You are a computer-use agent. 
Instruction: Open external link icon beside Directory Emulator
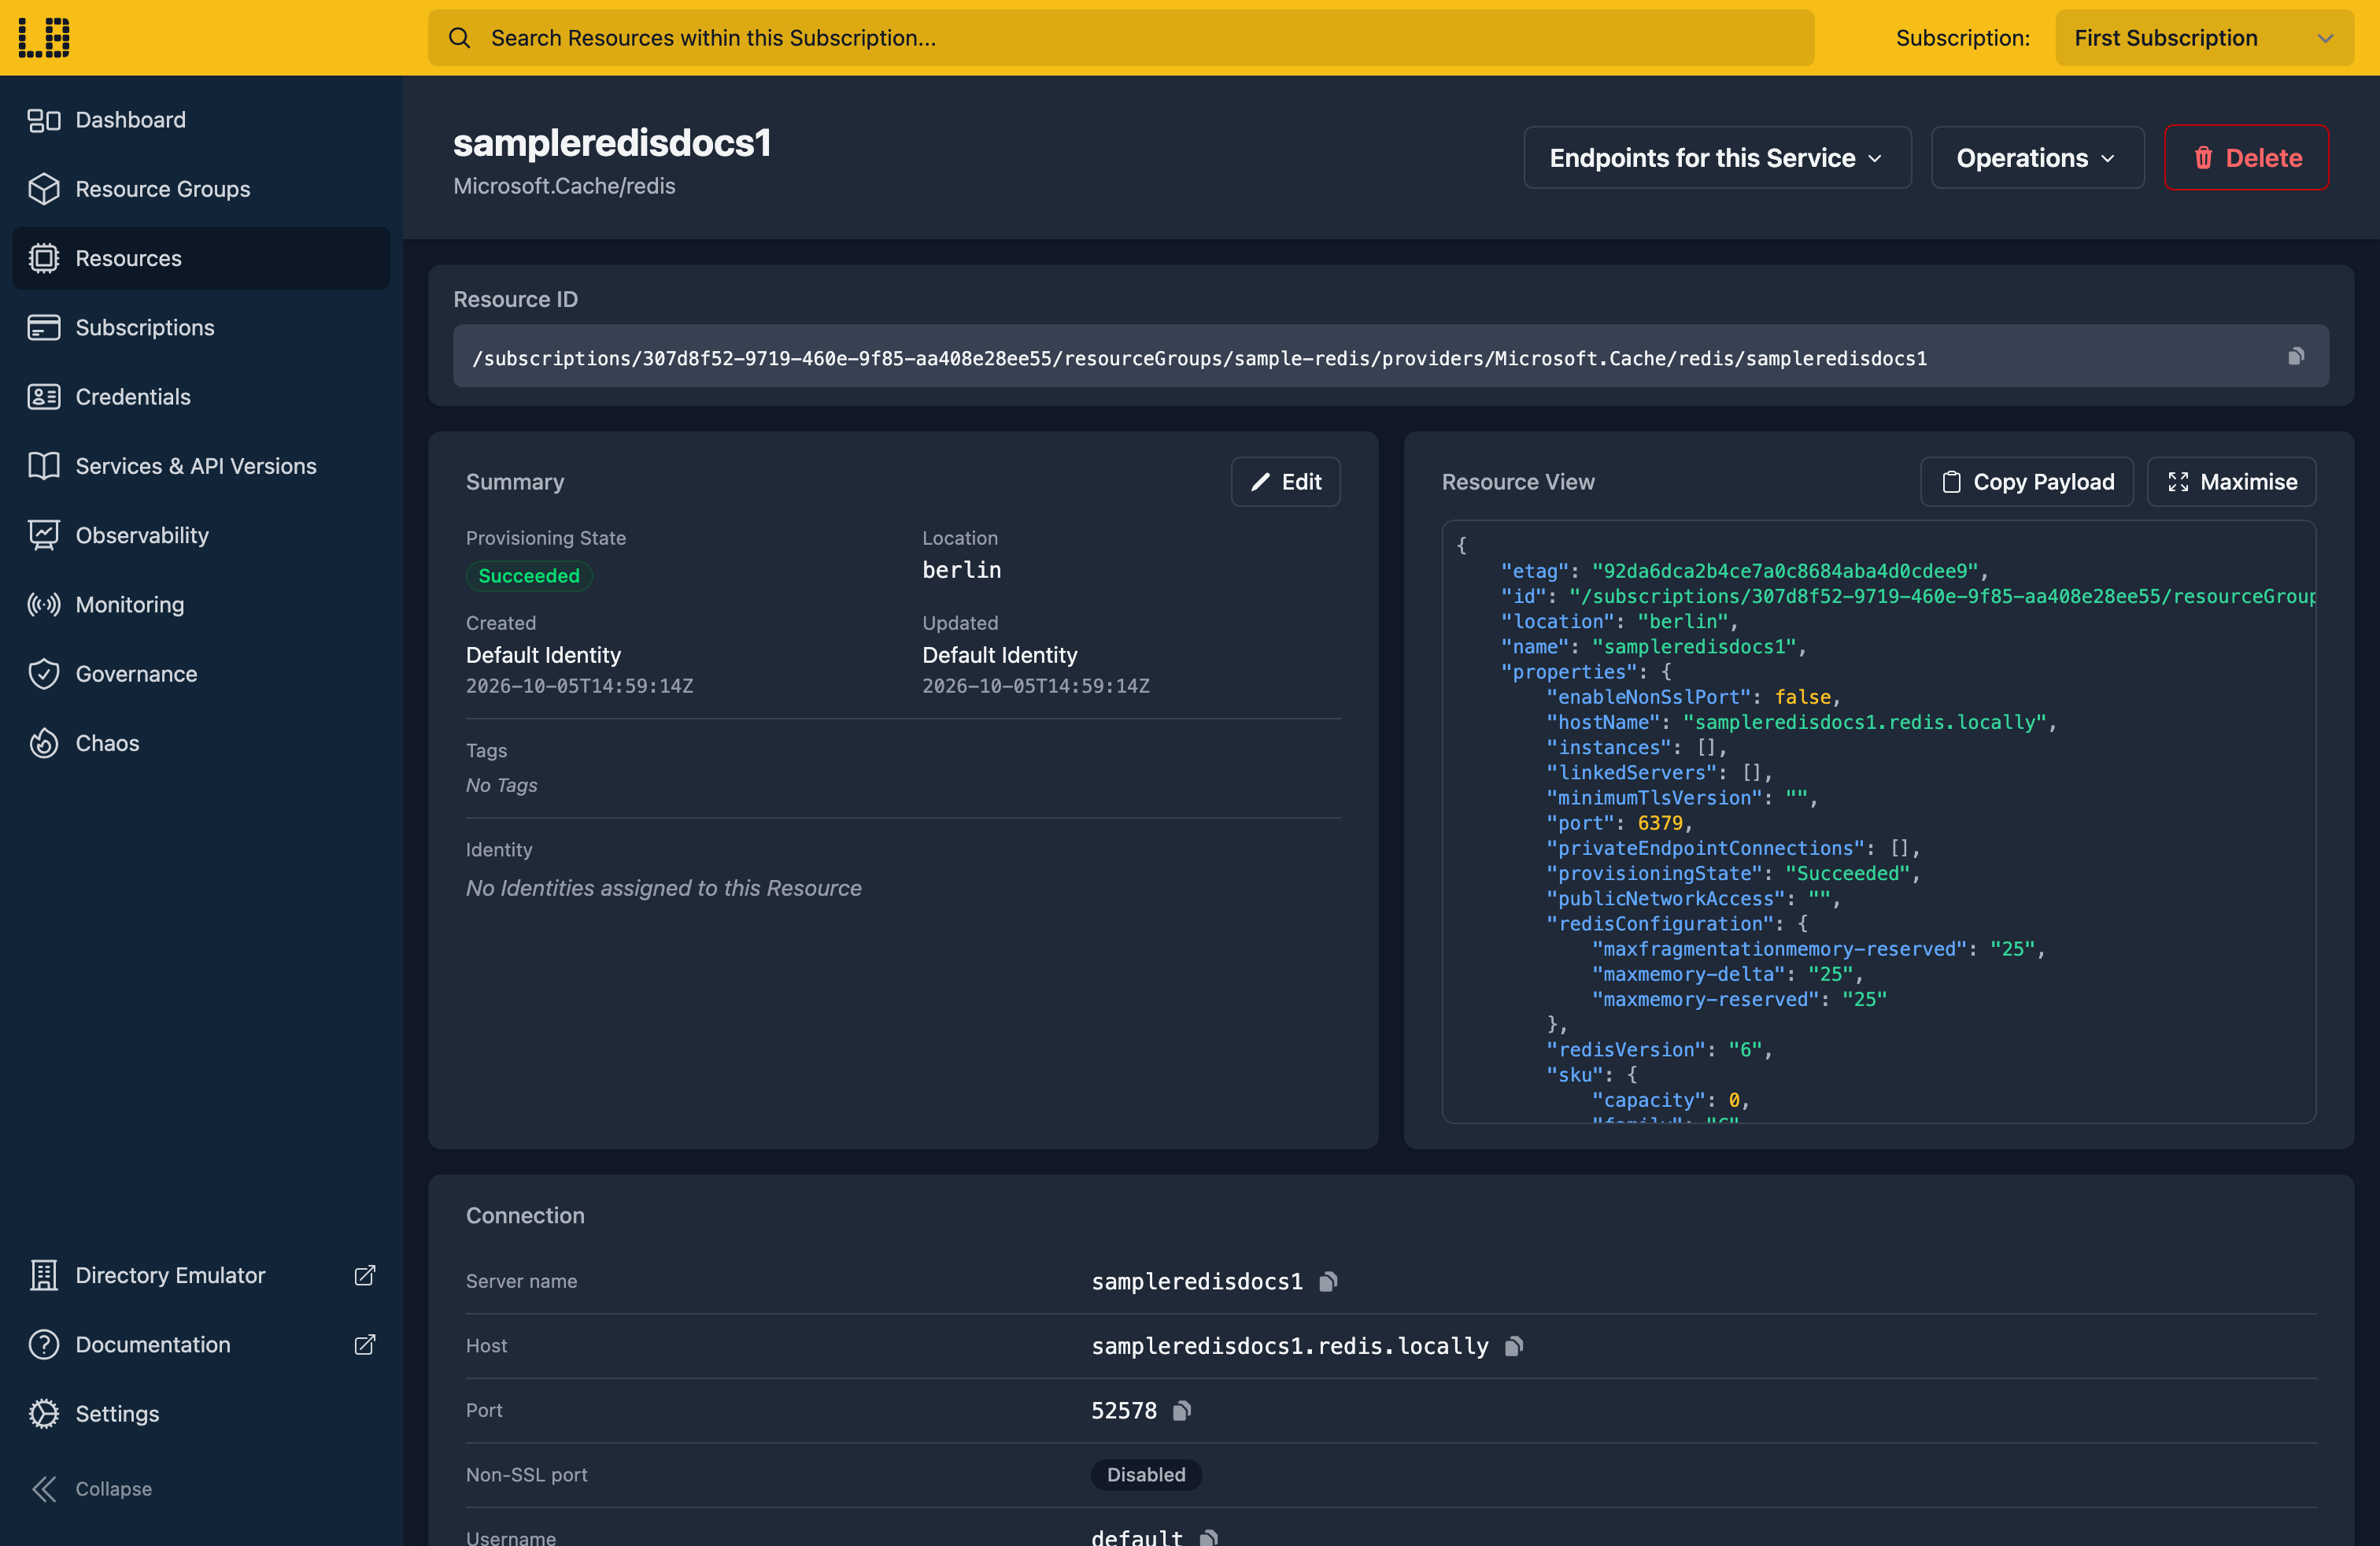pyautogui.click(x=365, y=1275)
